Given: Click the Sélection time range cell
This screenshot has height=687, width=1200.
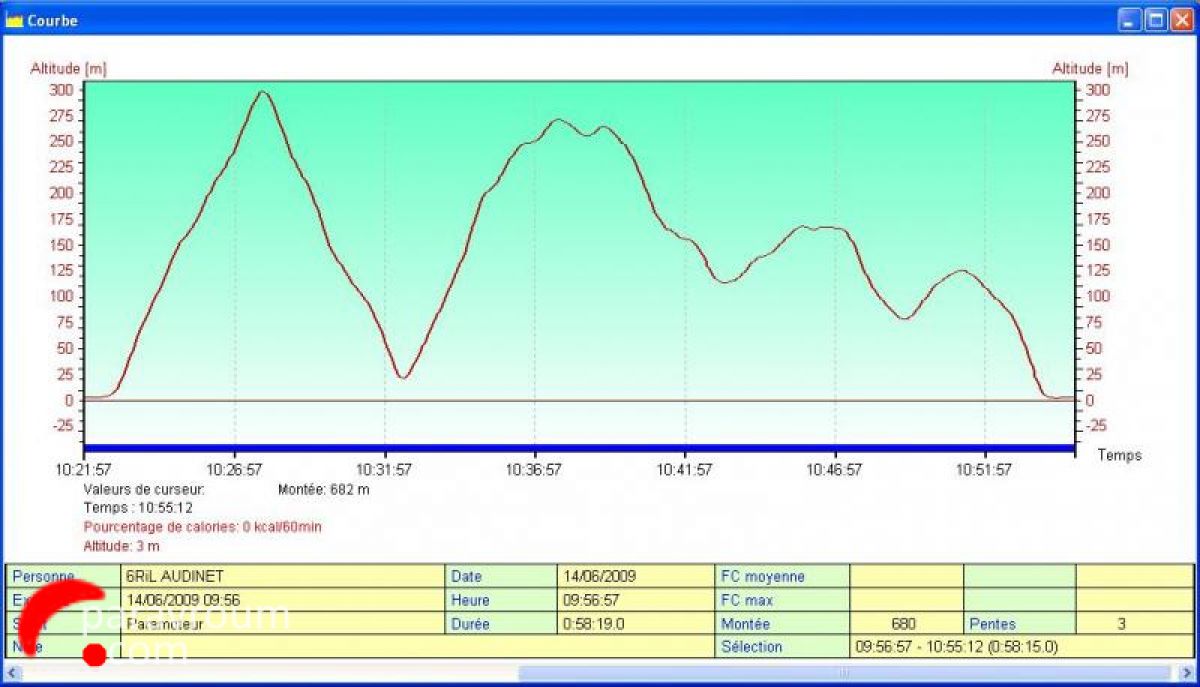Looking at the screenshot, I should coord(1020,647).
